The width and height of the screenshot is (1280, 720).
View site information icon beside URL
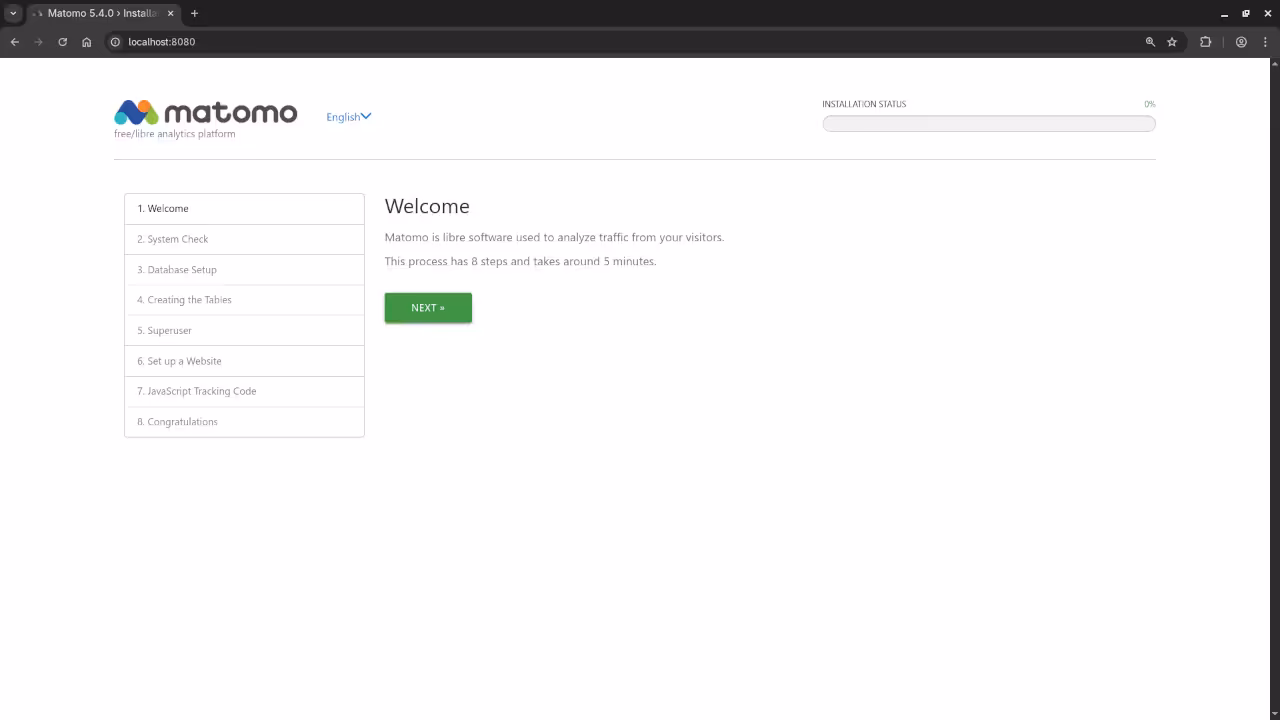(x=115, y=42)
